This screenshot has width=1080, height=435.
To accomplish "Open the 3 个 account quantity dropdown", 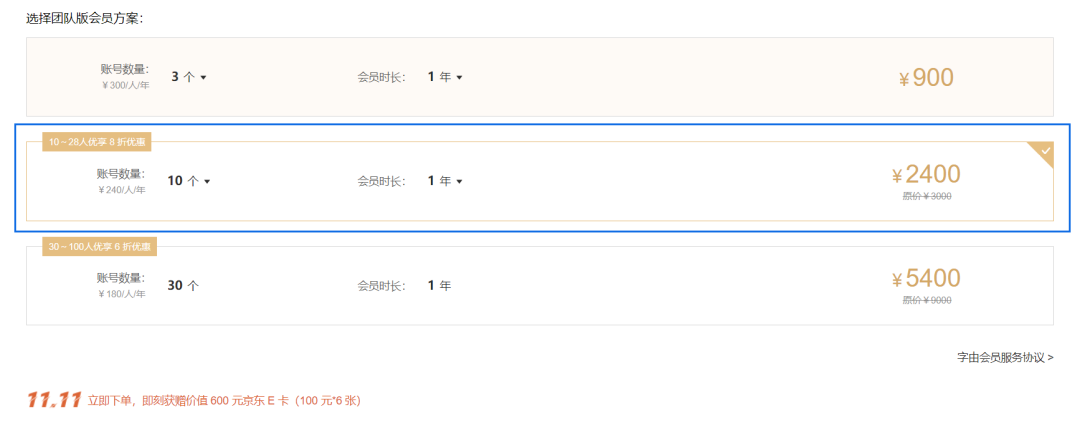I will pyautogui.click(x=188, y=77).
